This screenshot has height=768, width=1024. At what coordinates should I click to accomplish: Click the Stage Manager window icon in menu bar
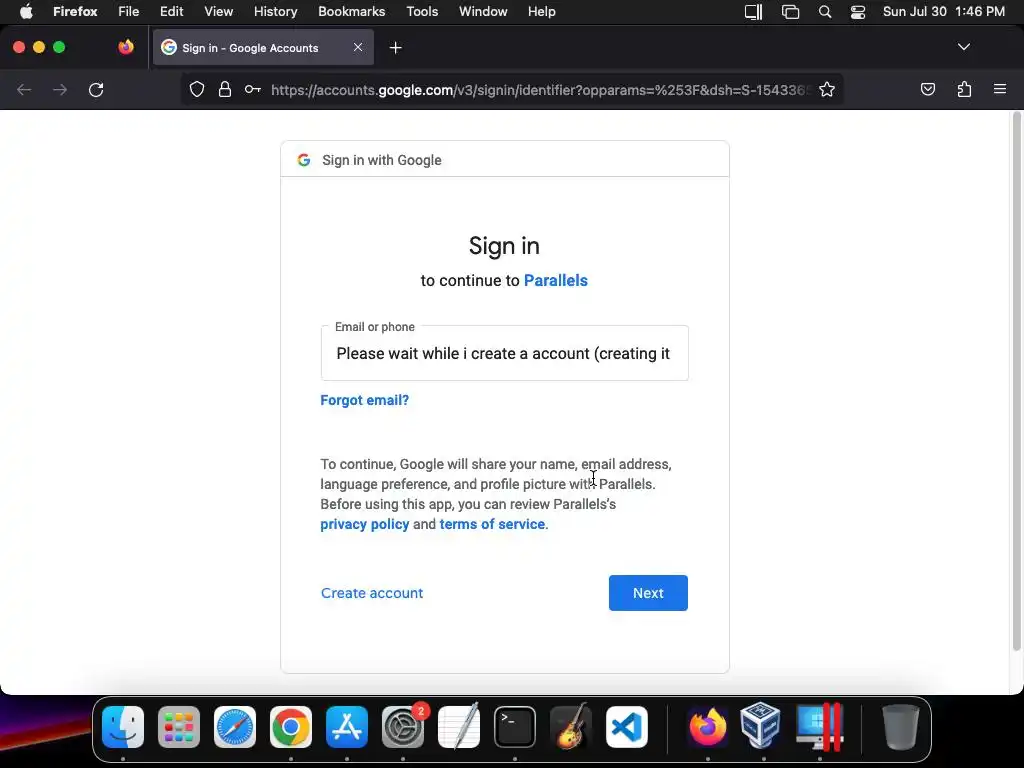790,12
